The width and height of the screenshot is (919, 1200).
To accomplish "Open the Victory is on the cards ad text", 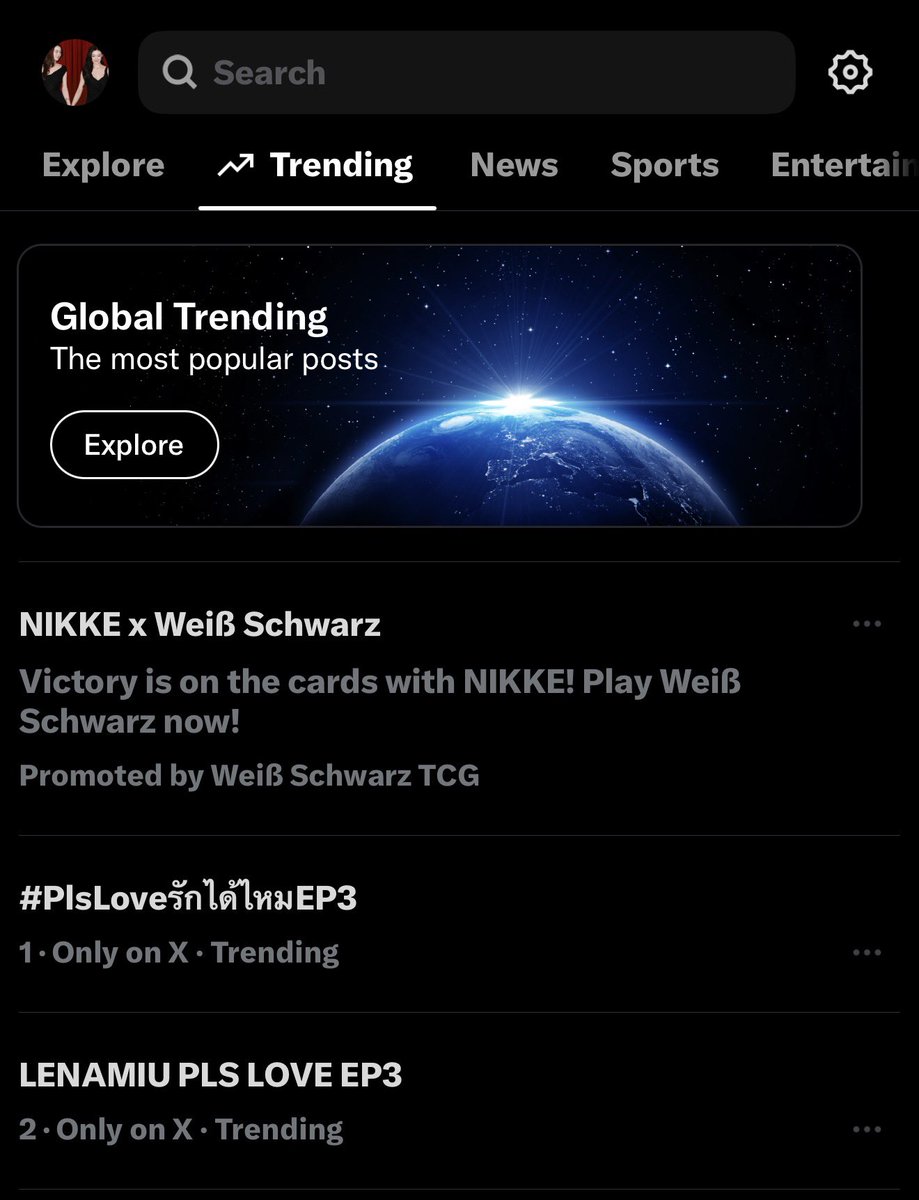I will tap(380, 701).
